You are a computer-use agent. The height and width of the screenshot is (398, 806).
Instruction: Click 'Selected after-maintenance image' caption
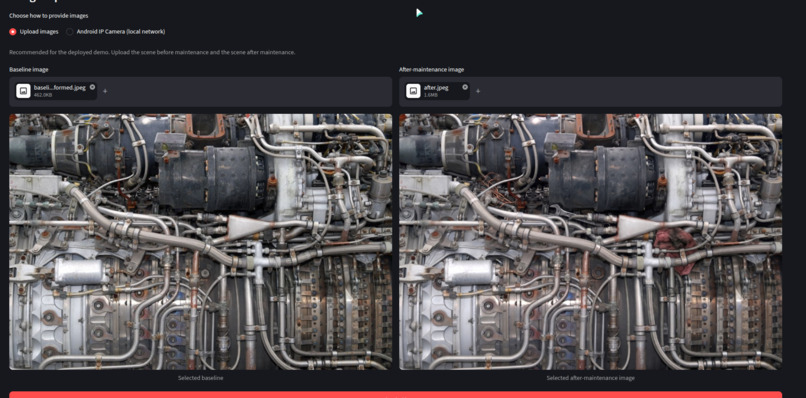[x=591, y=378]
